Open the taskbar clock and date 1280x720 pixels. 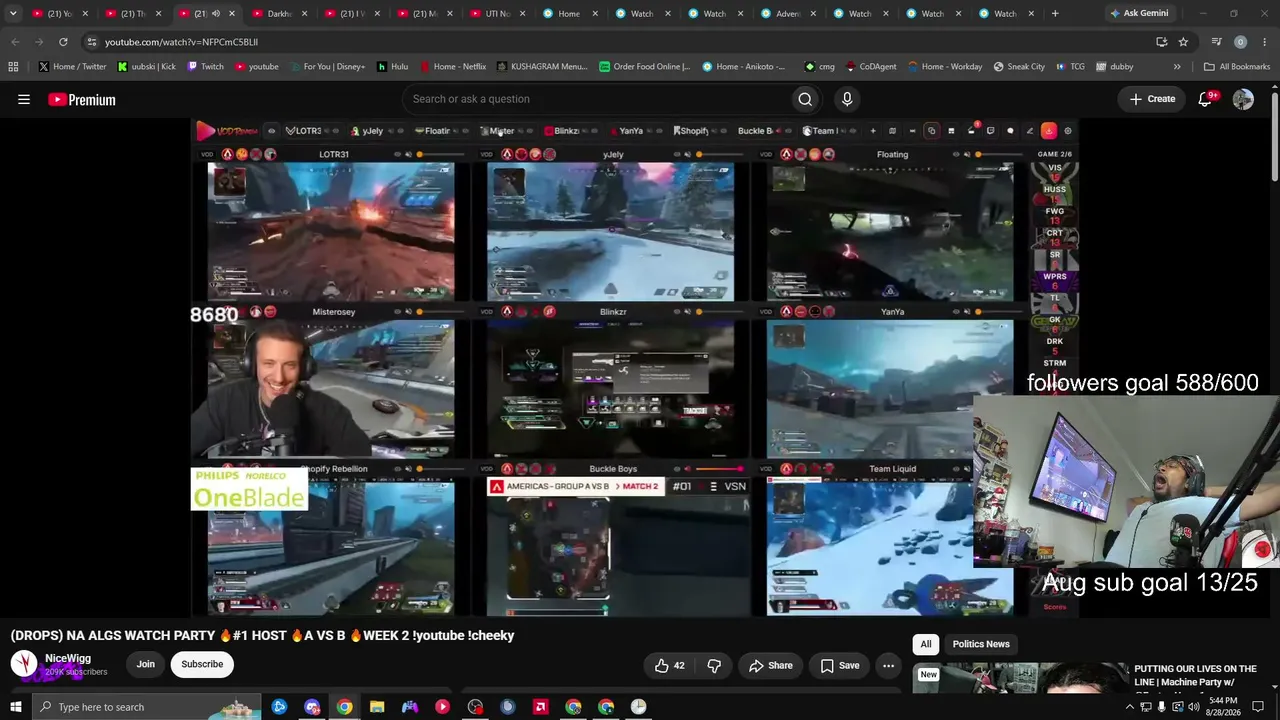click(x=1223, y=707)
